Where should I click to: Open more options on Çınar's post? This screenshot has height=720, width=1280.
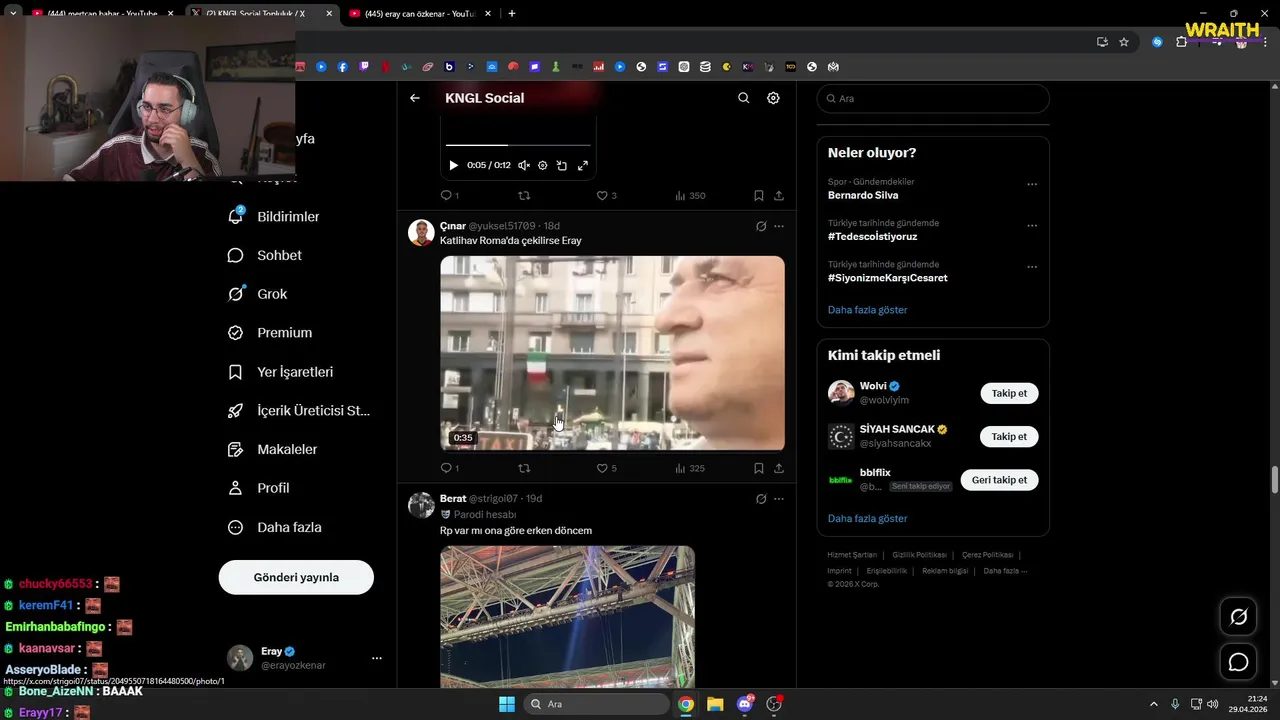tap(779, 227)
